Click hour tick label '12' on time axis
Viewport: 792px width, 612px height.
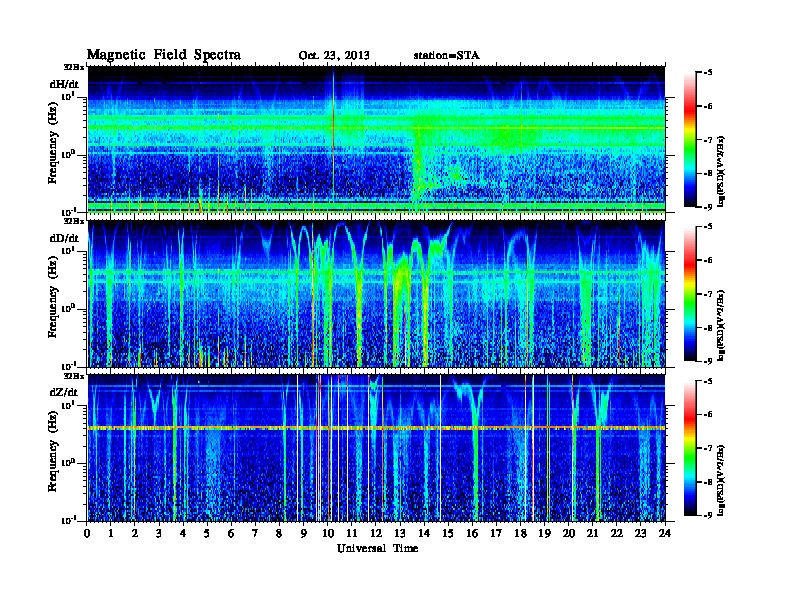tap(376, 533)
